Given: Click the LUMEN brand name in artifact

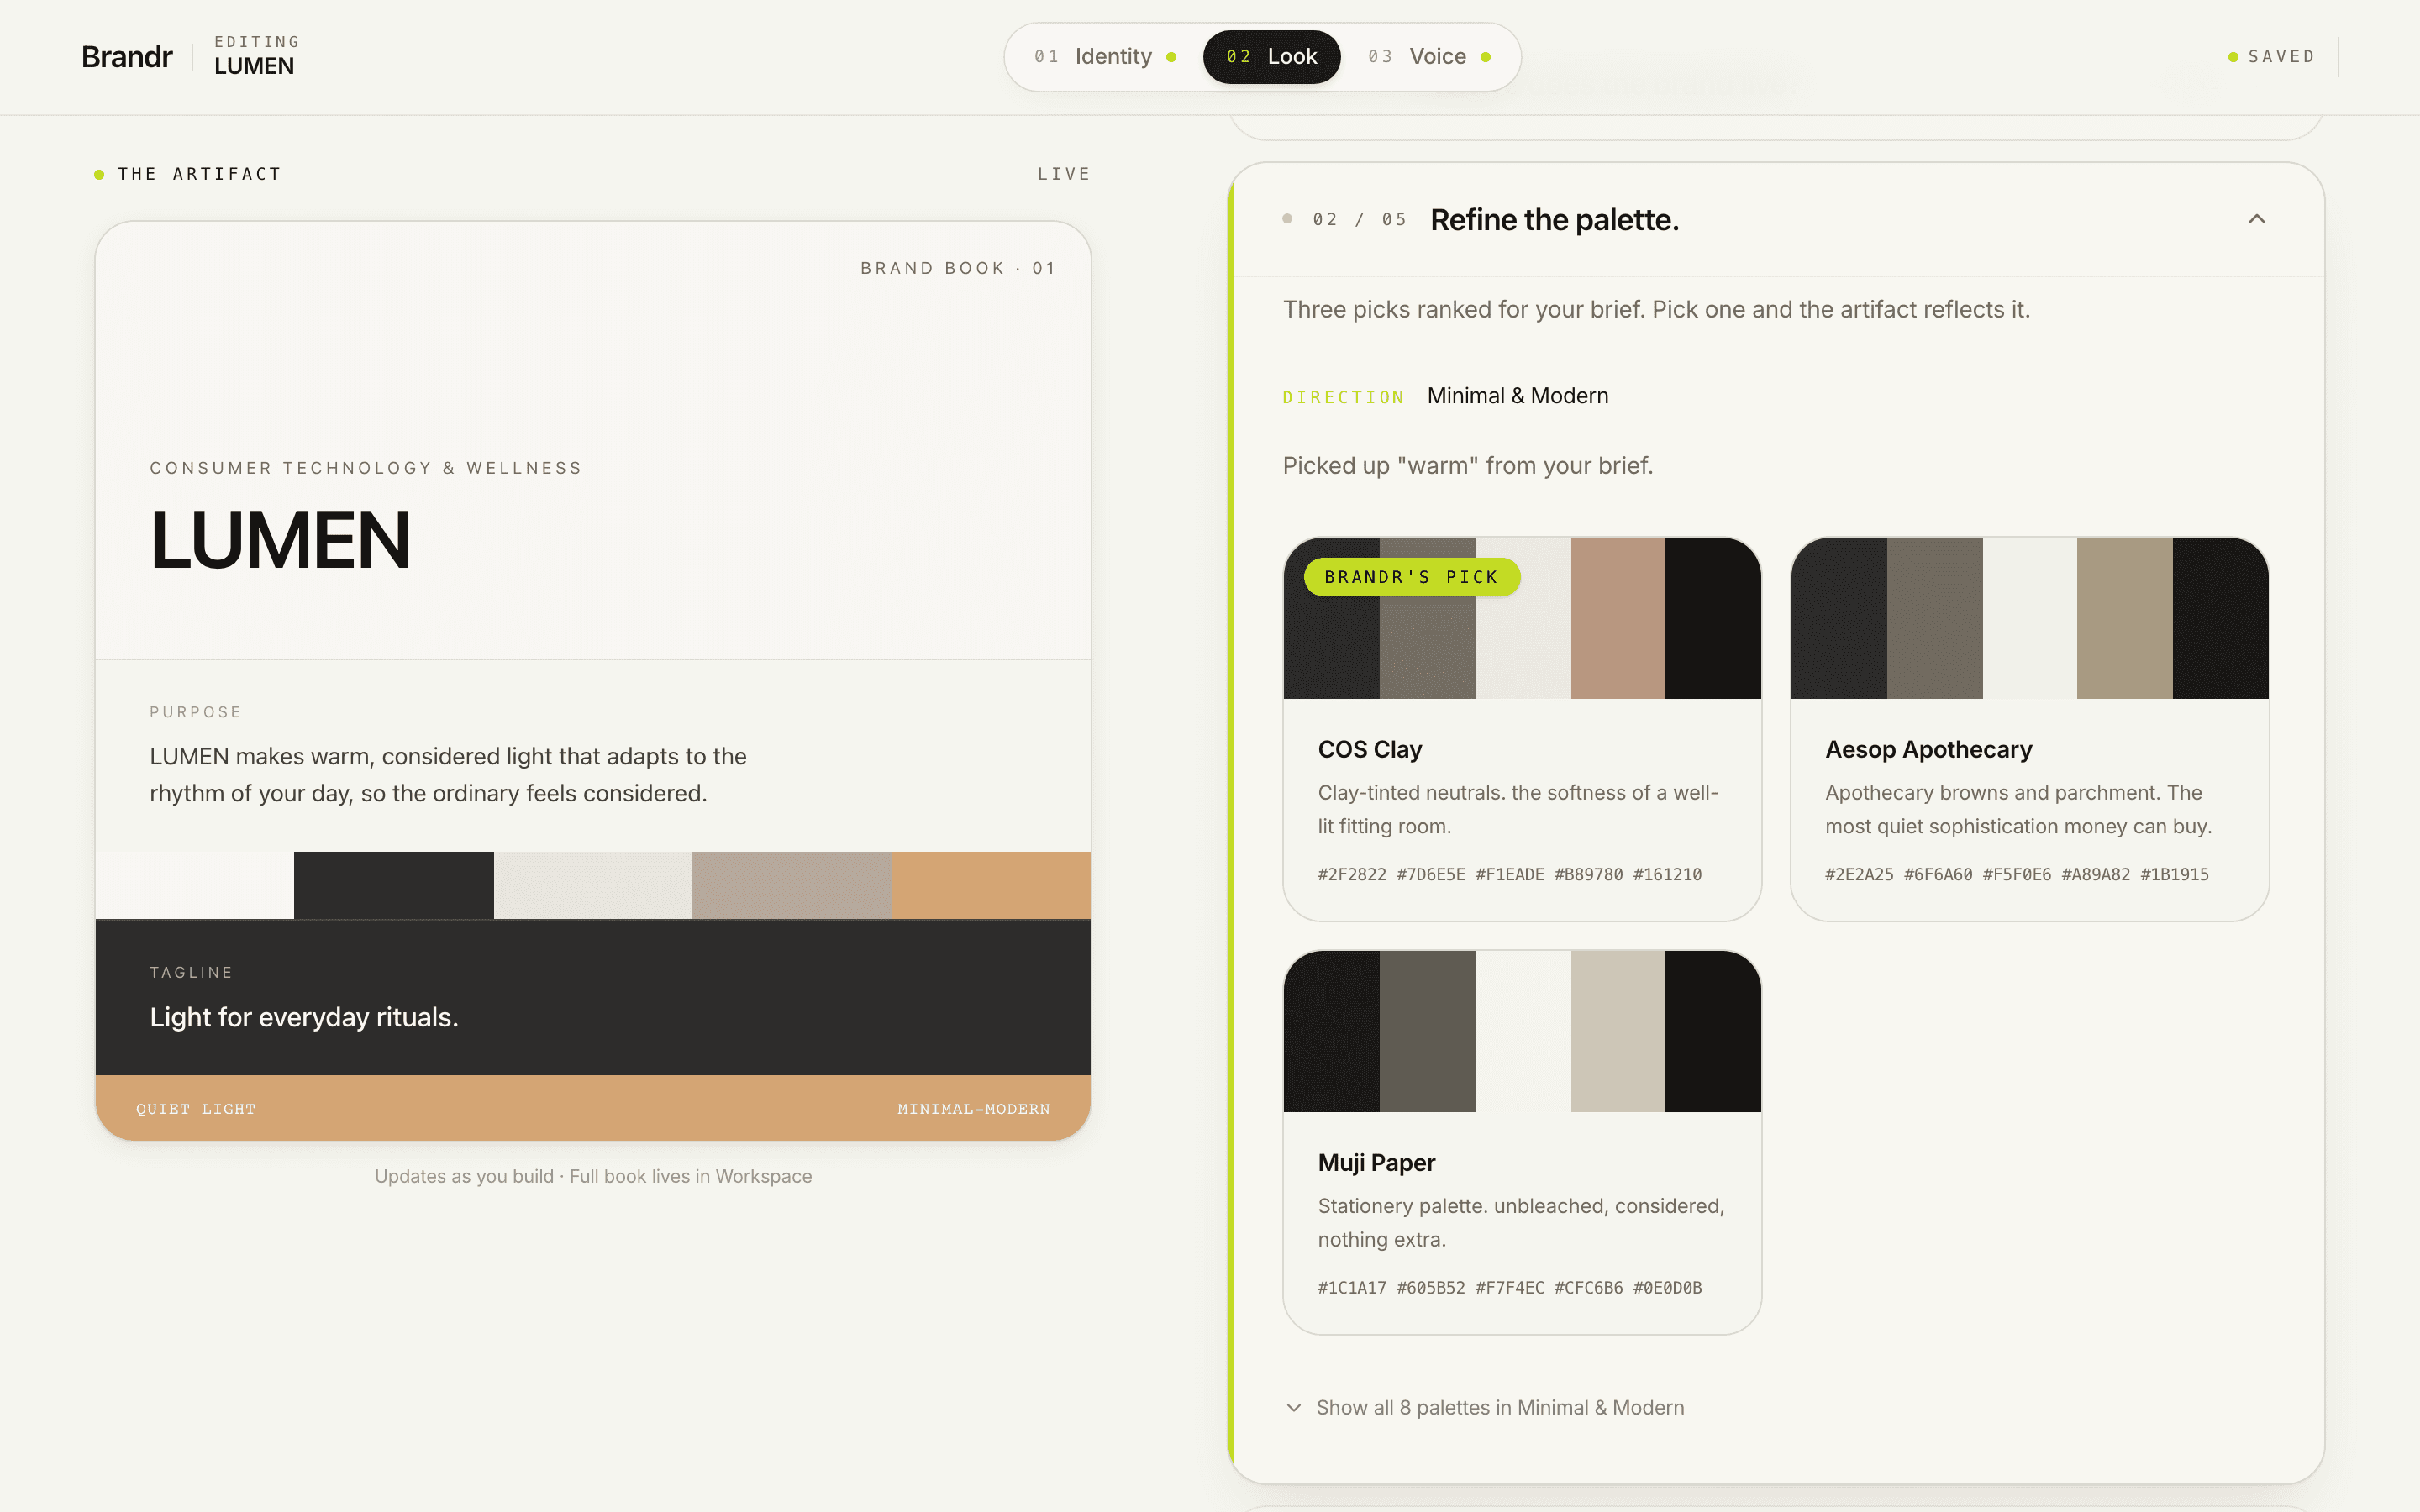Looking at the screenshot, I should point(280,540).
